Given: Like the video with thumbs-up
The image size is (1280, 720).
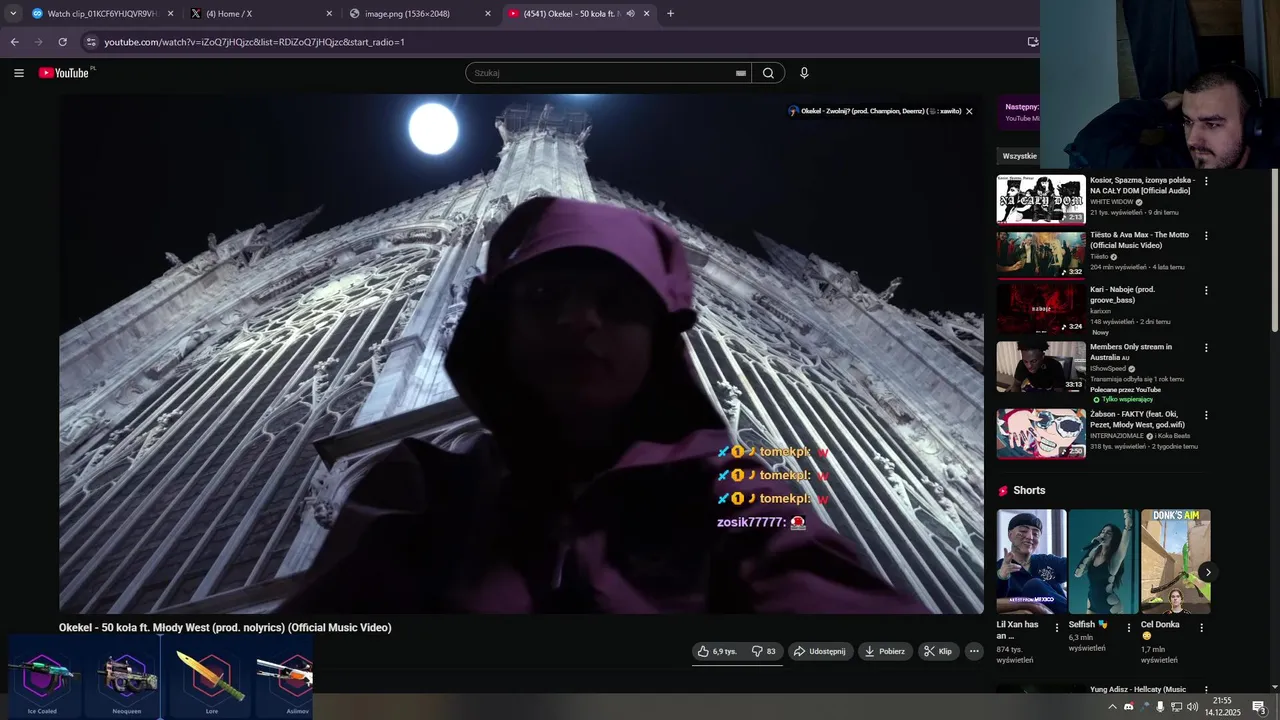Looking at the screenshot, I should tap(717, 651).
